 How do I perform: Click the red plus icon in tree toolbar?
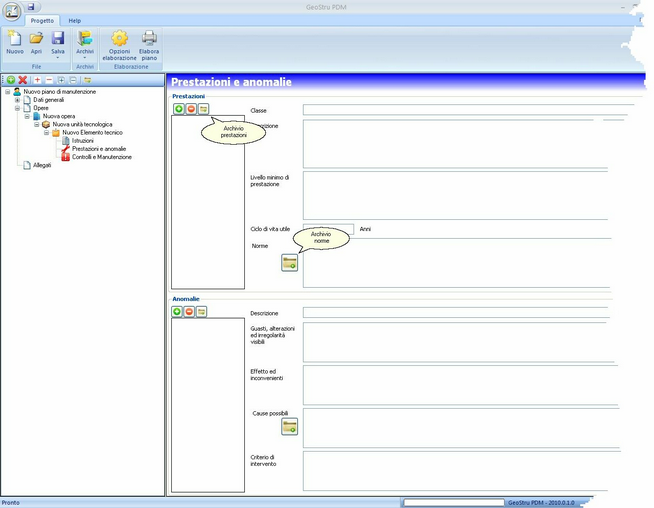38,80
